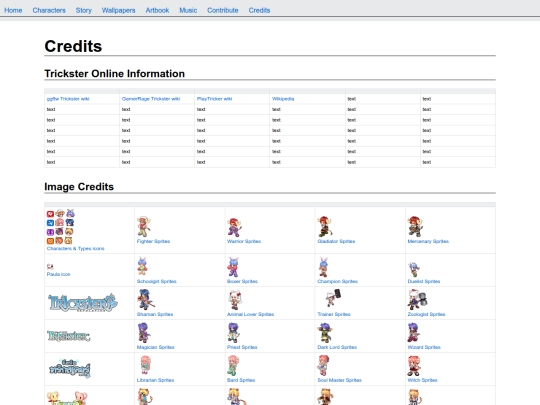Click the Witch sprite image
The image size is (540, 405).
(414, 366)
